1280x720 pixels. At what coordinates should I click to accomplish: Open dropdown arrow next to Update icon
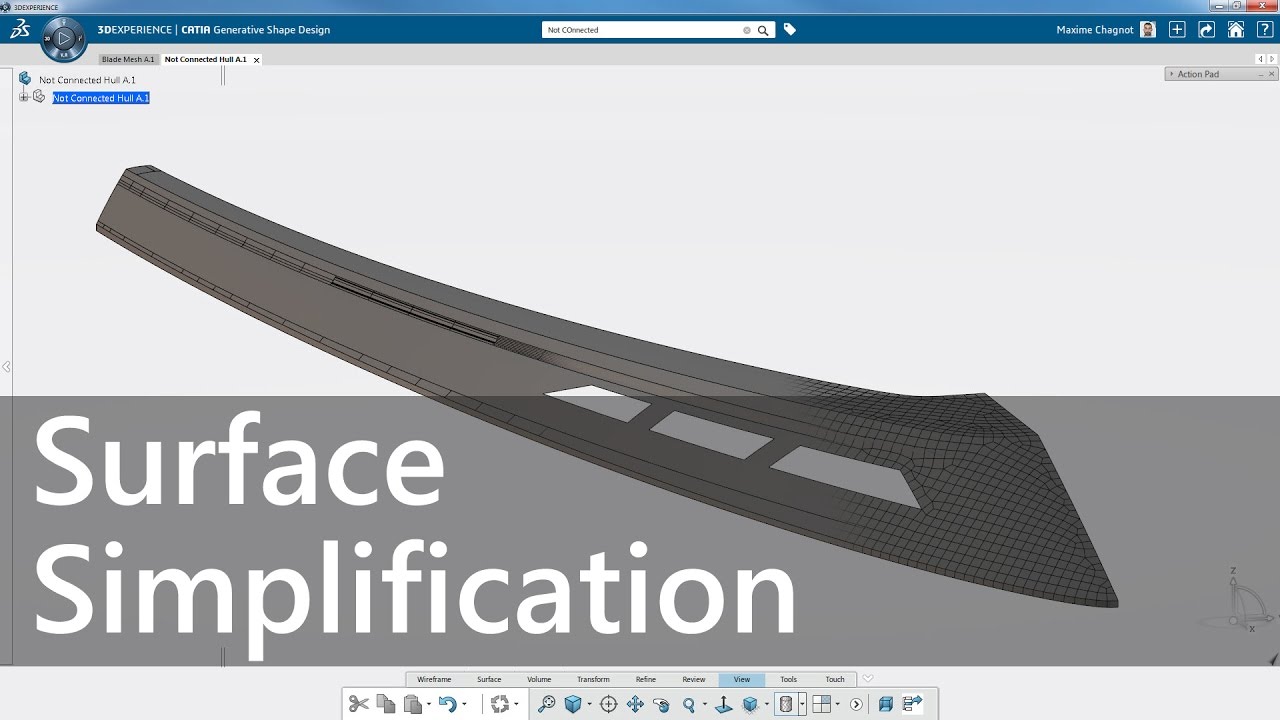(516, 704)
